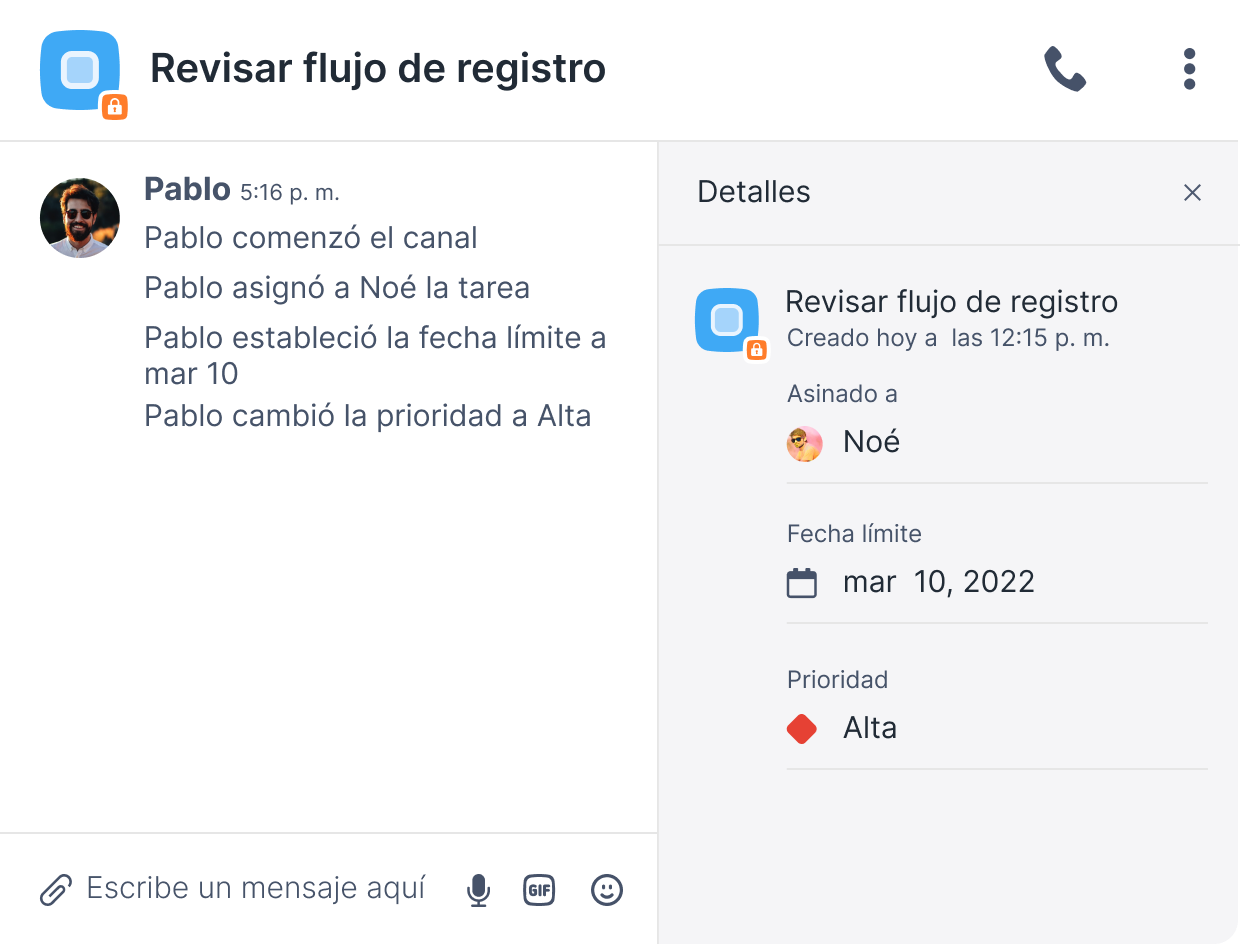The image size is (1240, 944).
Task: Click the paperclip attachment icon
Action: (56, 889)
